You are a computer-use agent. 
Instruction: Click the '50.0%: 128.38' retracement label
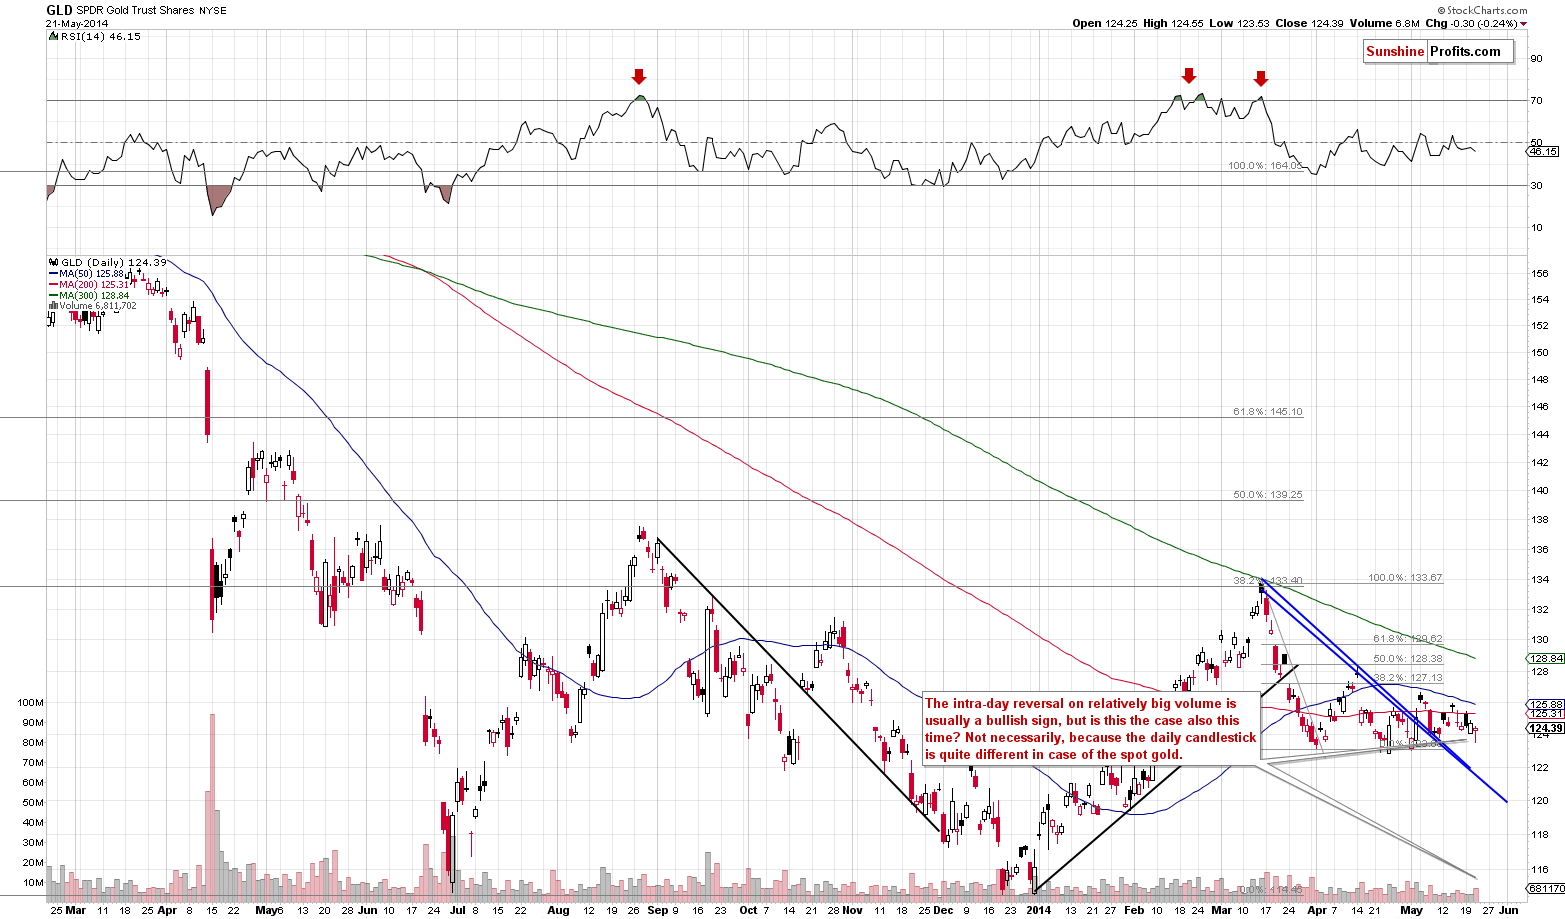pyautogui.click(x=1408, y=658)
